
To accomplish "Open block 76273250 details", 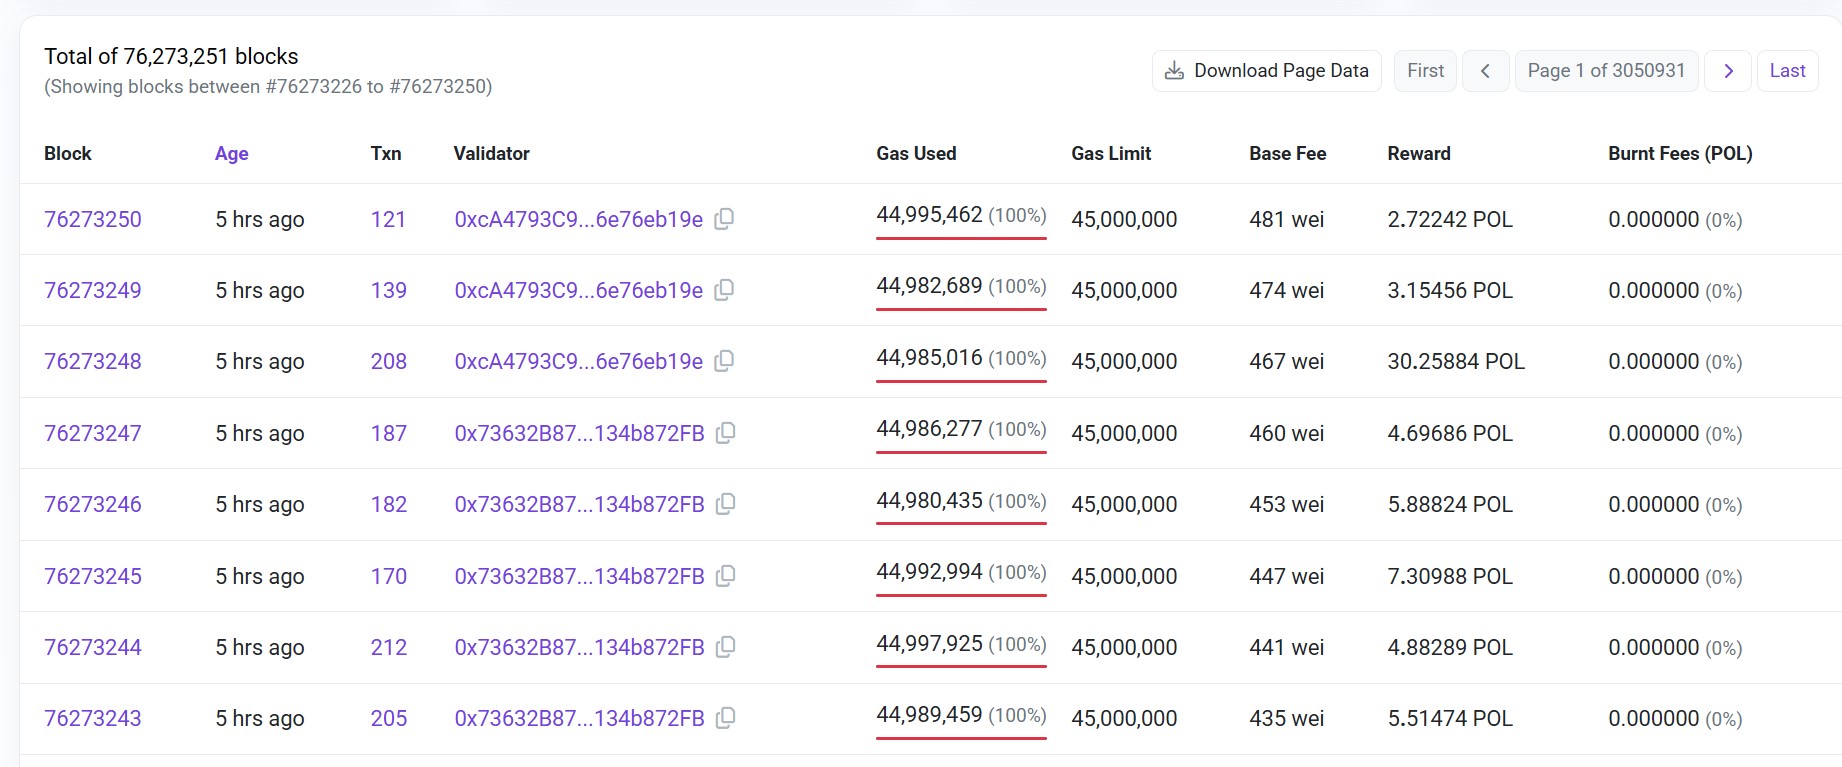I will [x=93, y=220].
